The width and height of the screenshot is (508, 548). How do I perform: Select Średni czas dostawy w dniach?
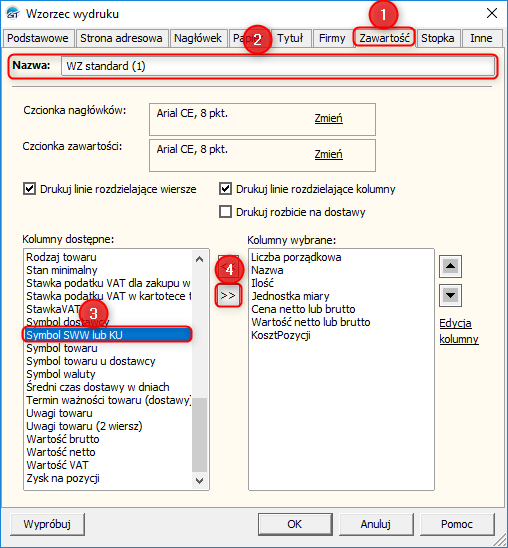[108, 387]
